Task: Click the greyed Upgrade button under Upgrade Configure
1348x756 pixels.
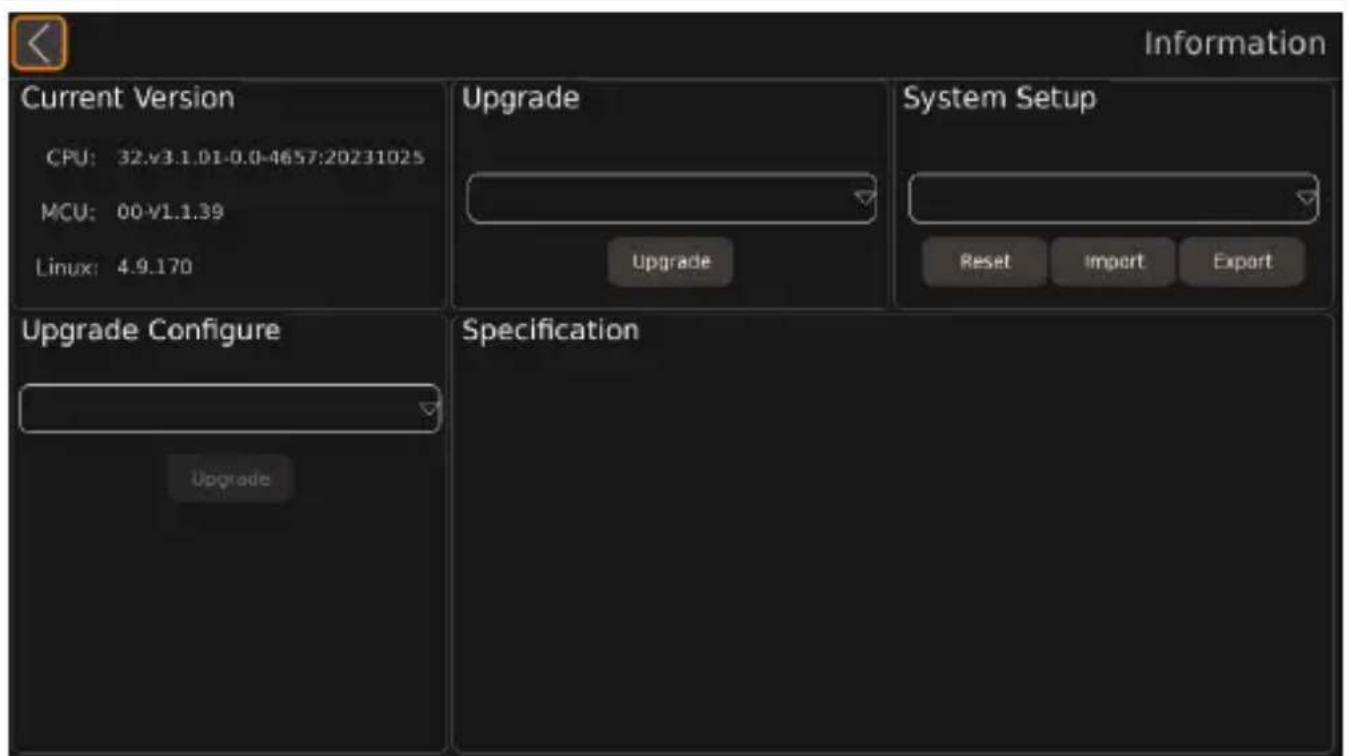Action: tap(231, 479)
